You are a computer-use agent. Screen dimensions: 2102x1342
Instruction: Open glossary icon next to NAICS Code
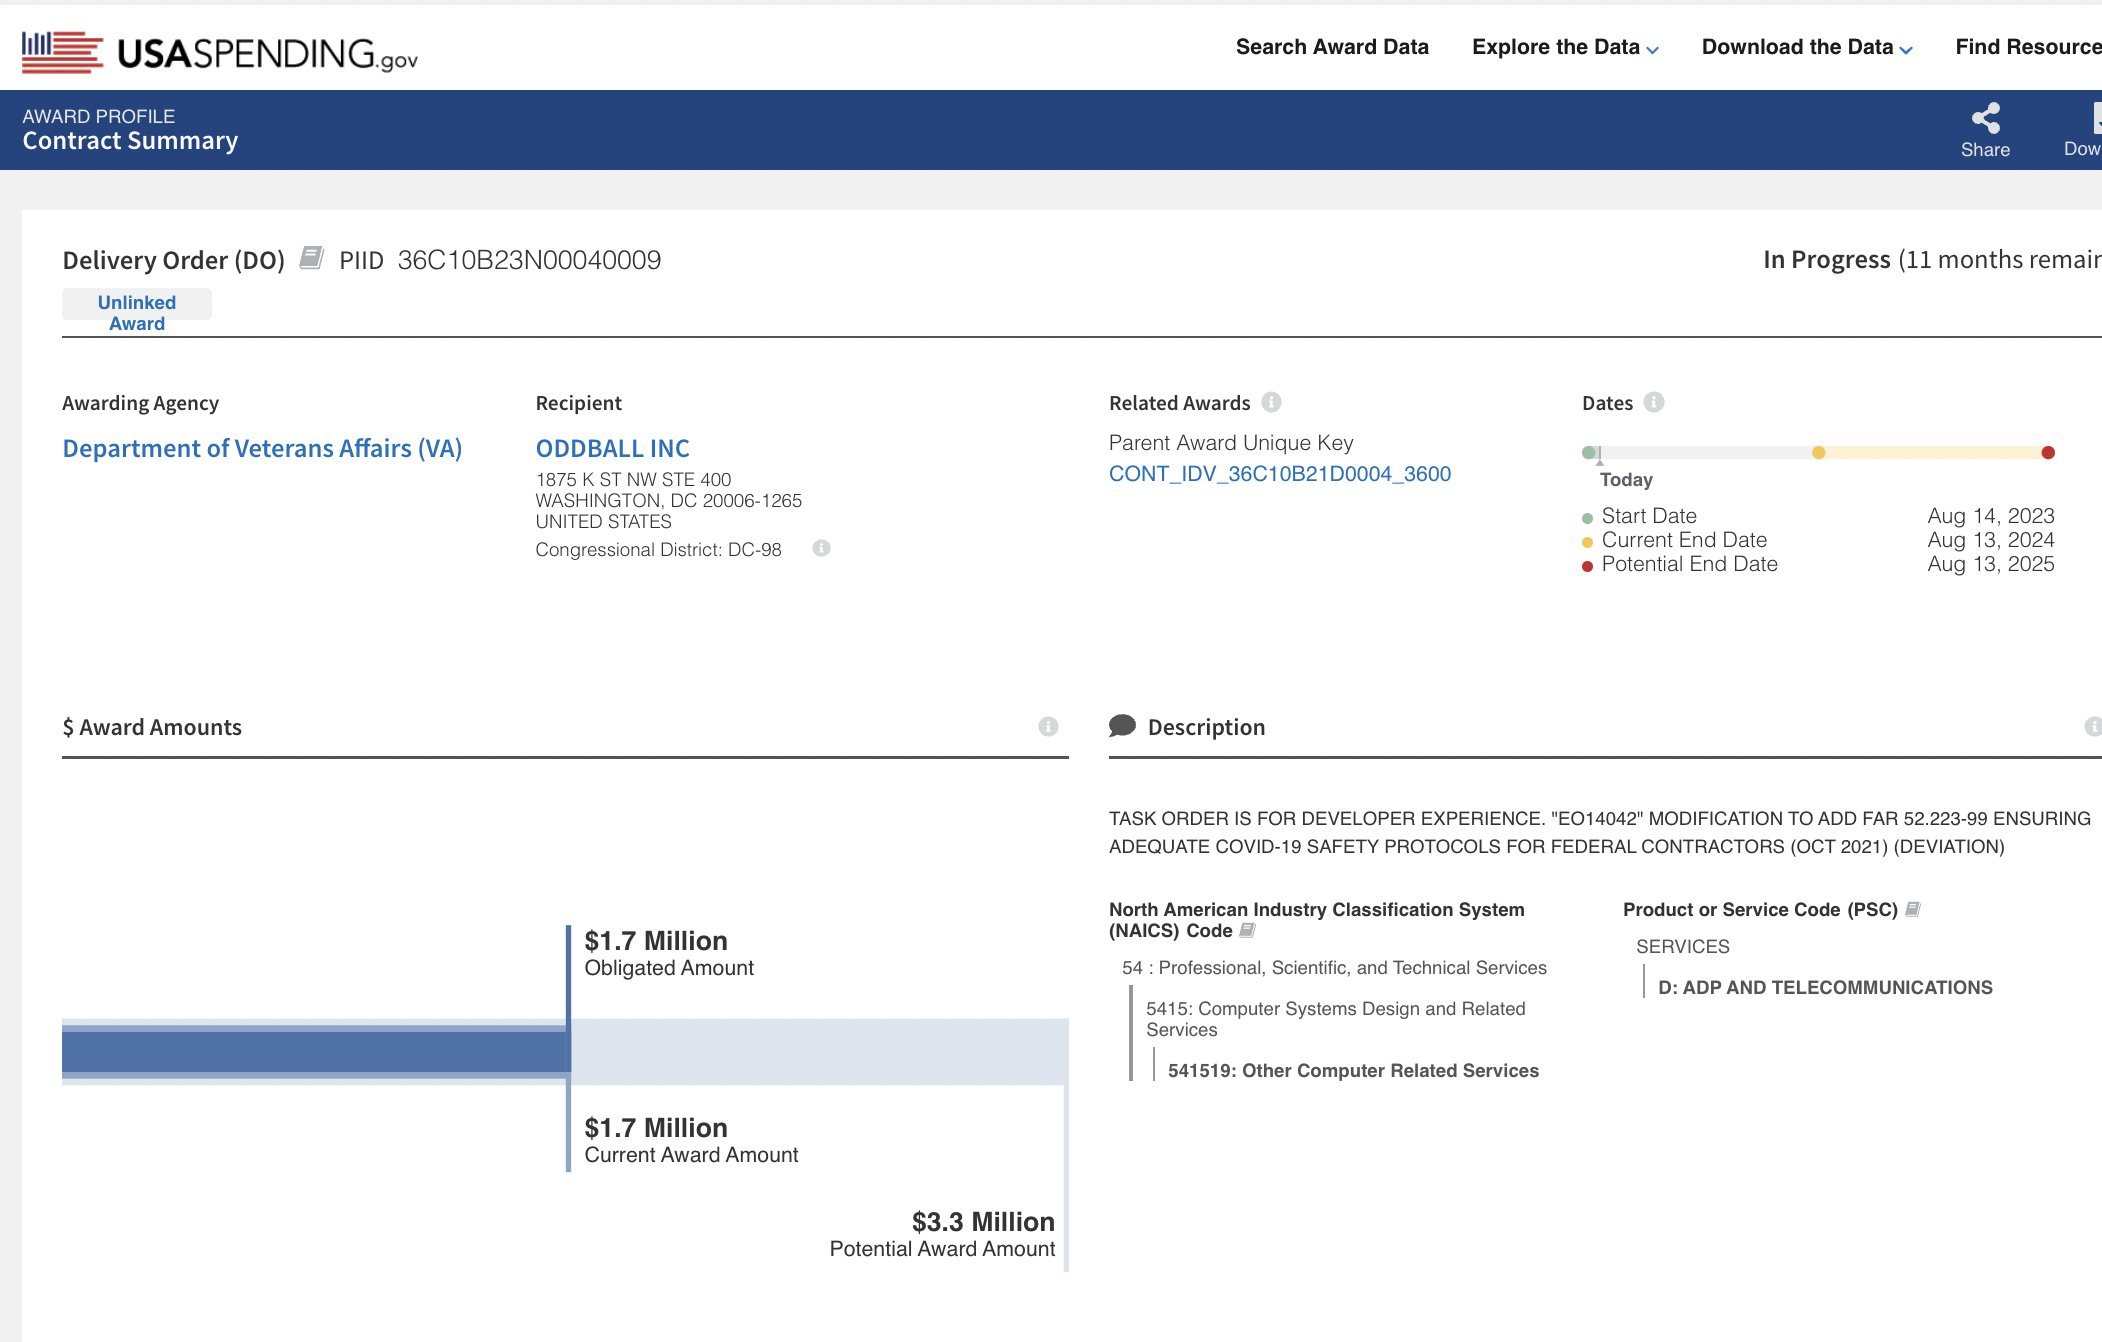(1247, 931)
